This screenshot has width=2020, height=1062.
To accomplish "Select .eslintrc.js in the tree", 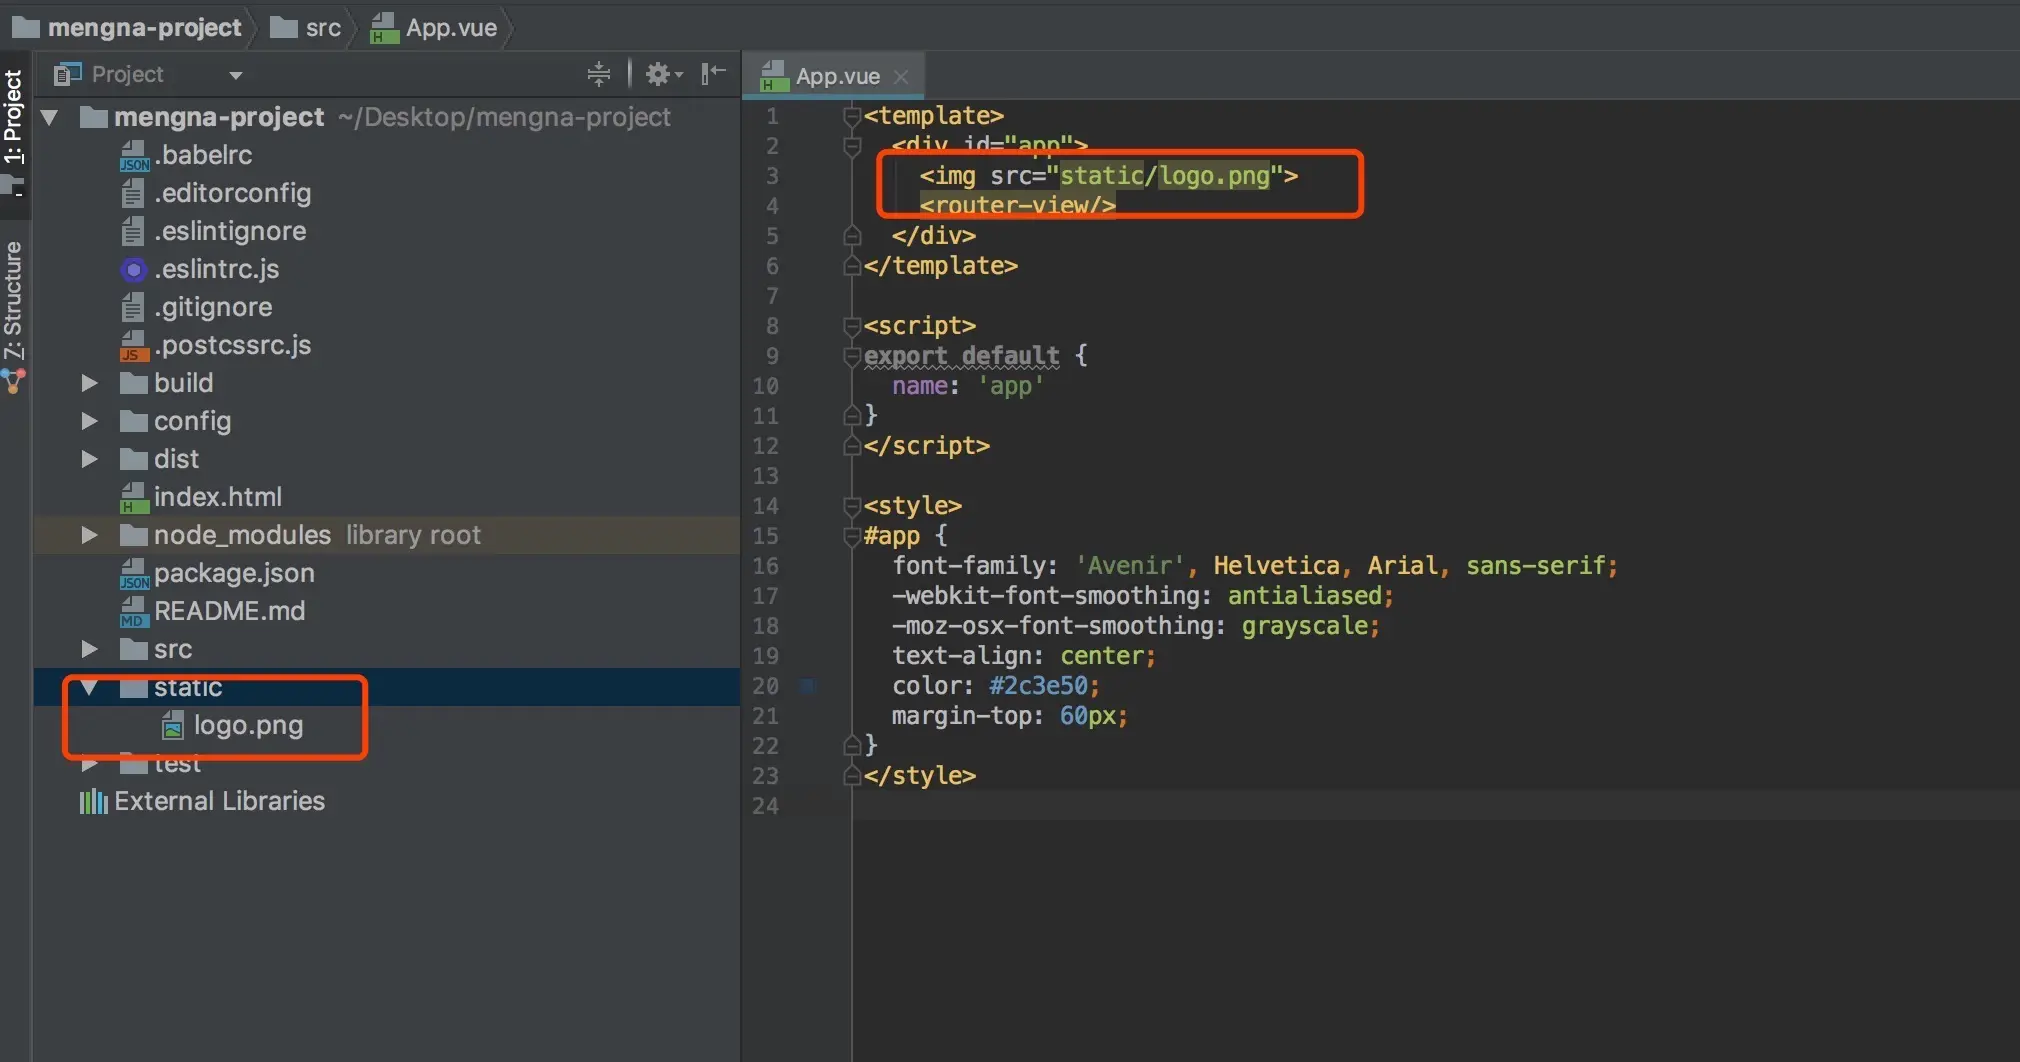I will (x=217, y=269).
